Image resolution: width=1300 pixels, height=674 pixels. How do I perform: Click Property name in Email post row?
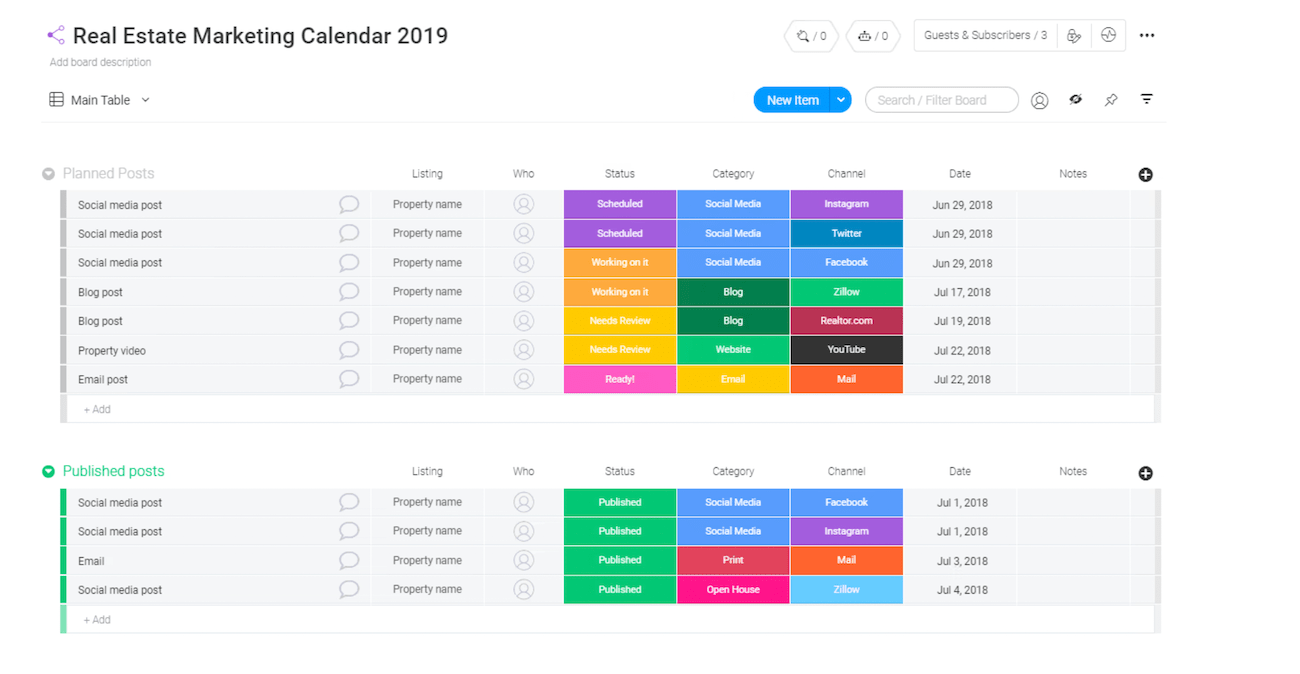427,379
